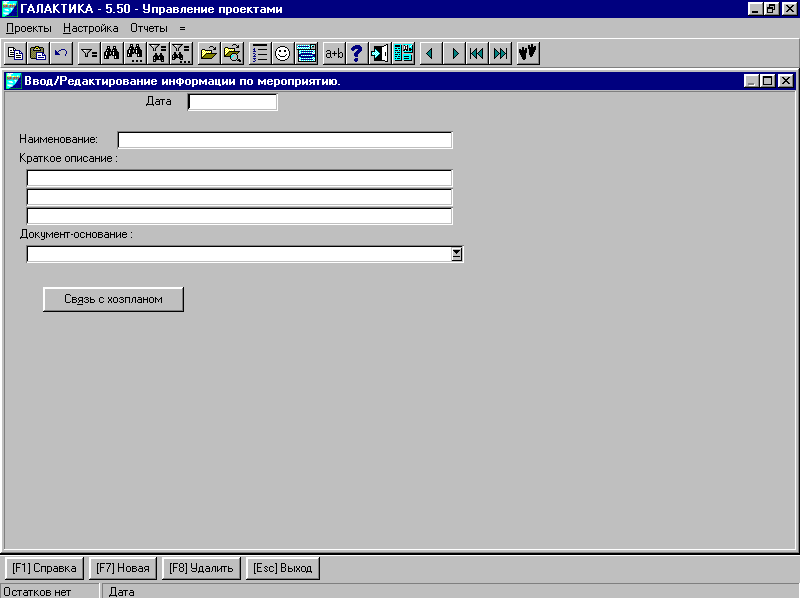Minimize the Ввод/Редактирование inner window
The image size is (800, 600).
[x=752, y=81]
